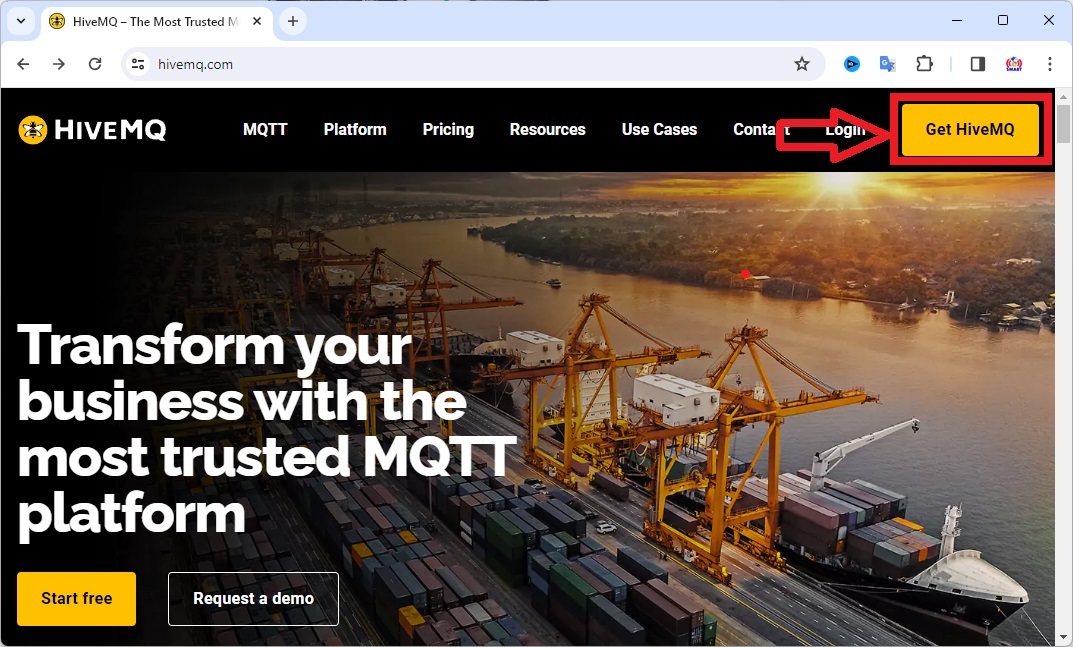Click the blue play-button extension icon
Screen dimensions: 1073x647
[851, 64]
